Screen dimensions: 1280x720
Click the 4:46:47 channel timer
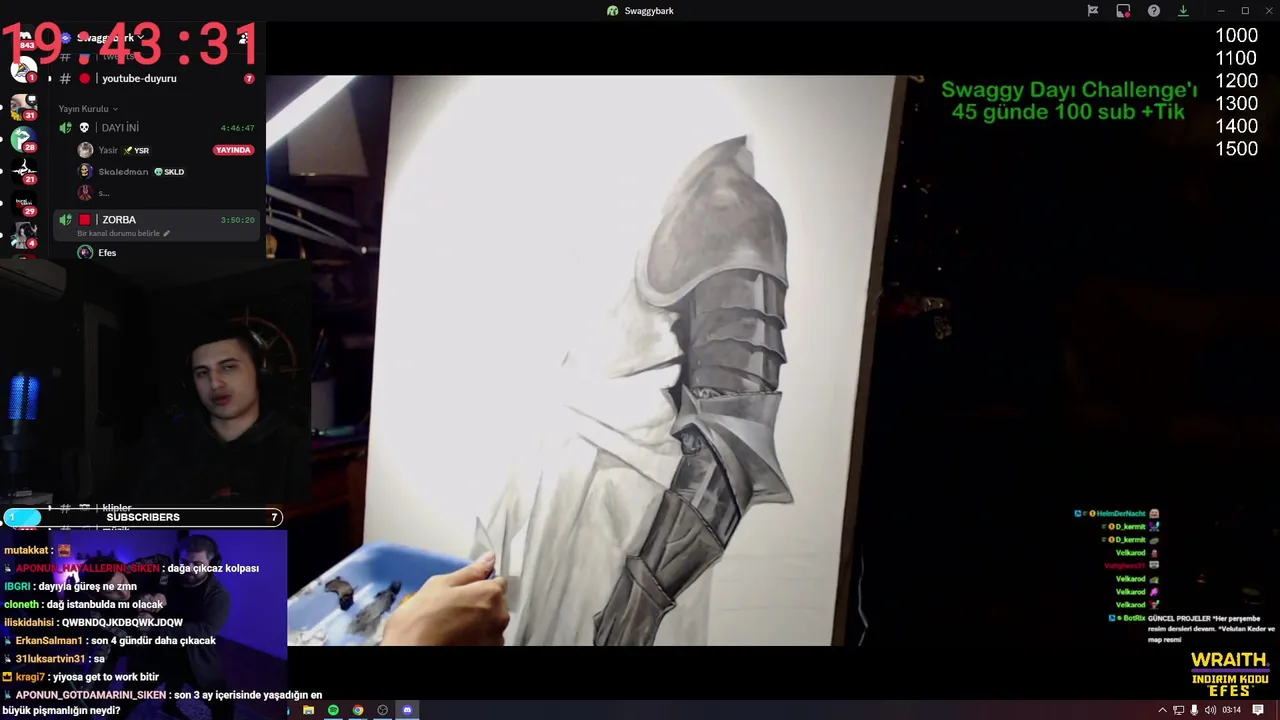click(237, 128)
